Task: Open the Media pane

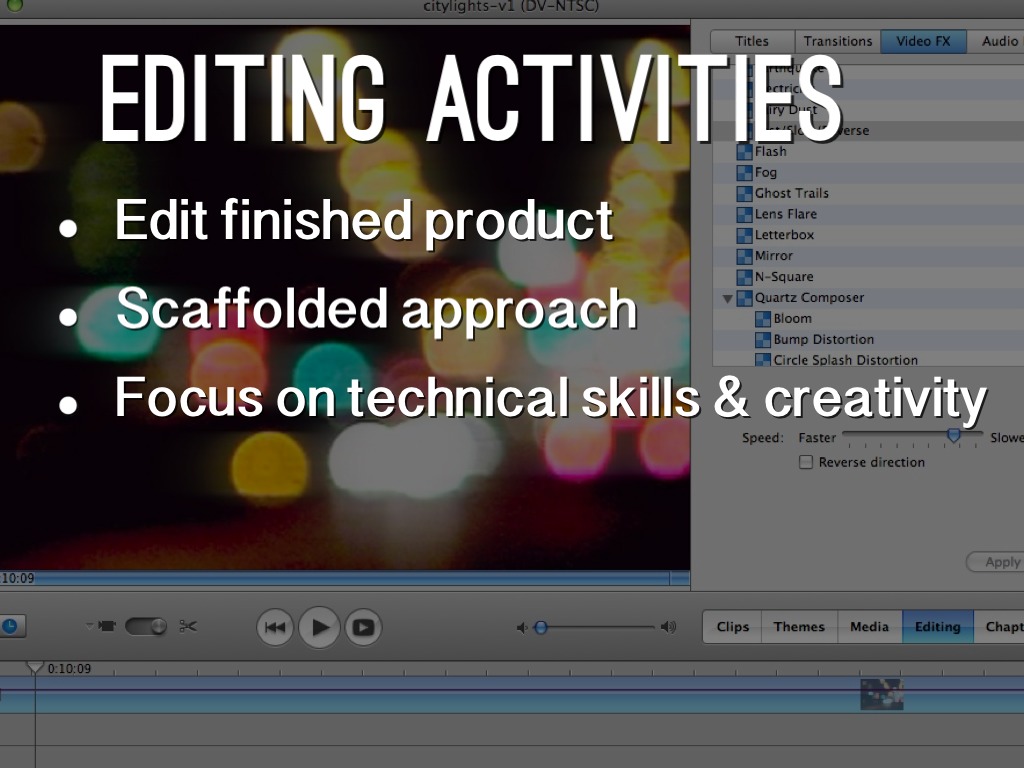Action: [869, 627]
